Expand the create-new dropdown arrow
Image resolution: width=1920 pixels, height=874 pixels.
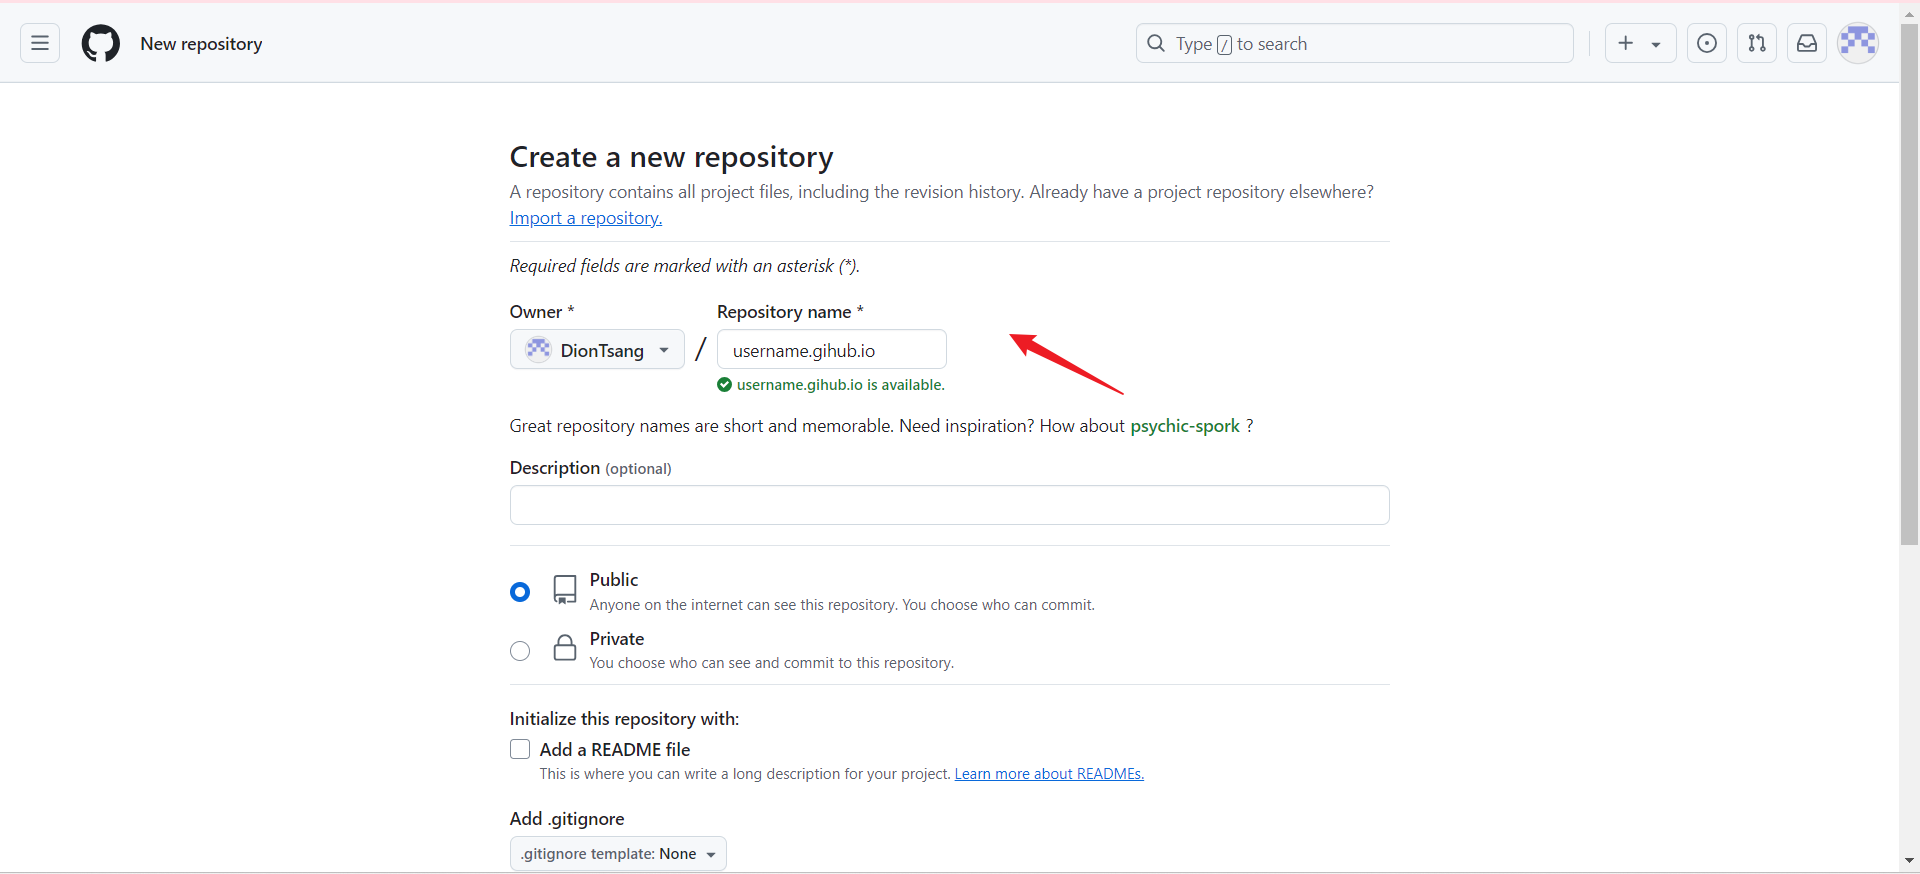[x=1656, y=44]
